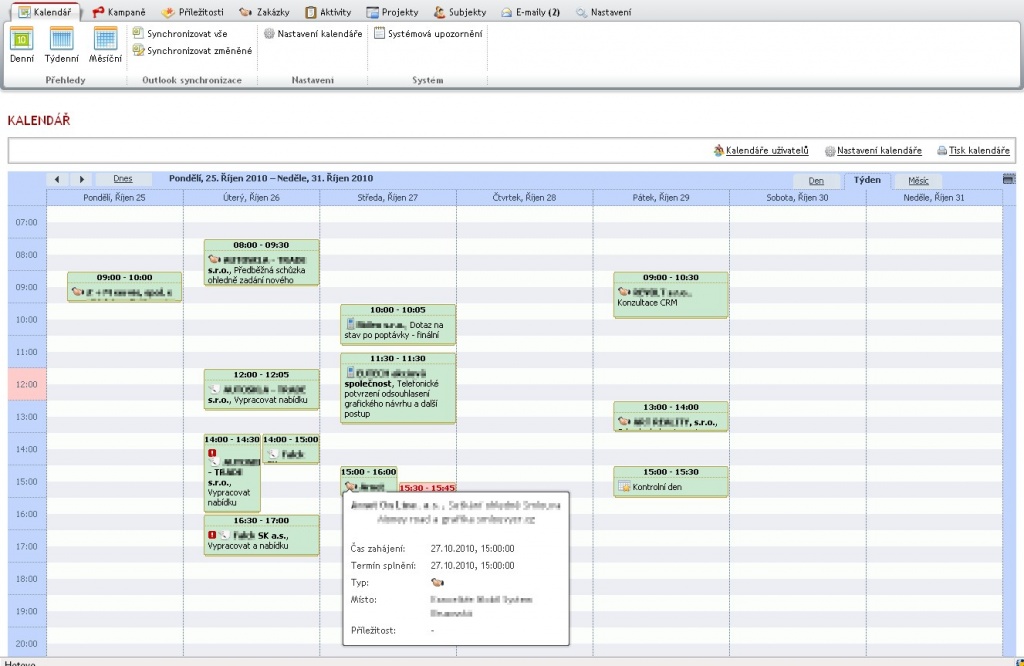The width and height of the screenshot is (1024, 666).
Task: Click the Středa, Říjen 27 column header
Action: [x=388, y=197]
